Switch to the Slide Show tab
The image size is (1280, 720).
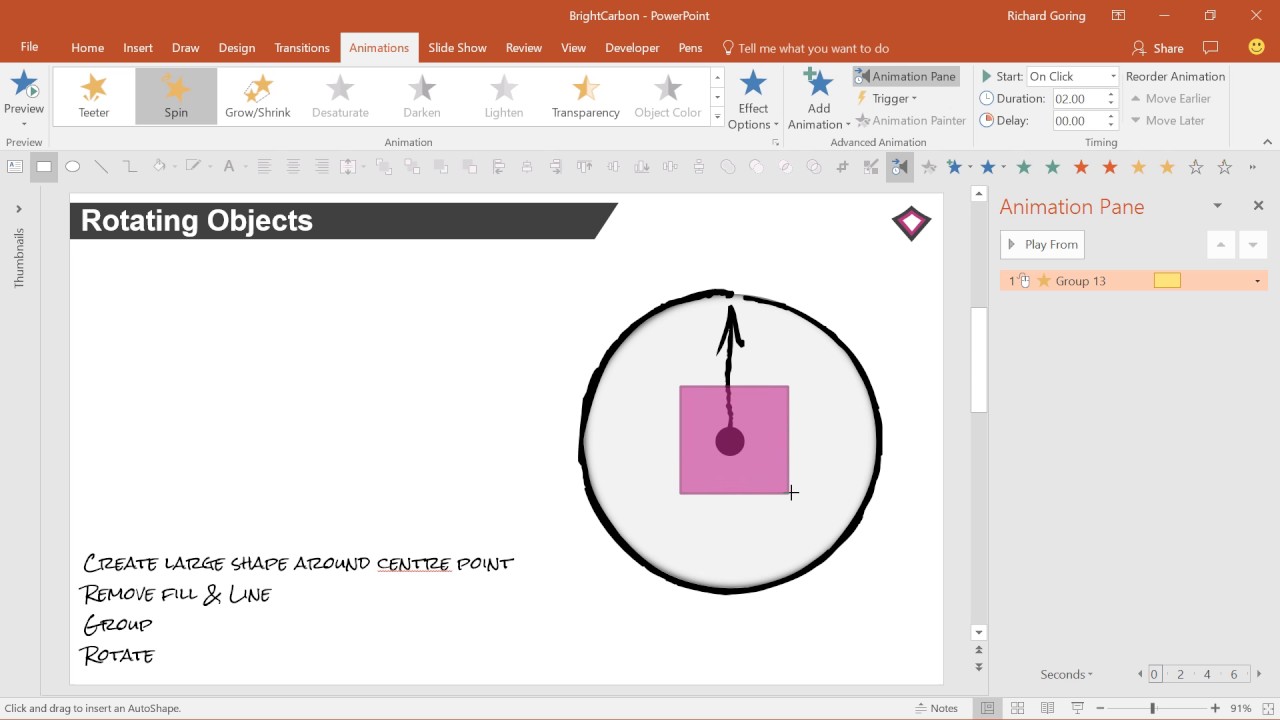coord(457,47)
